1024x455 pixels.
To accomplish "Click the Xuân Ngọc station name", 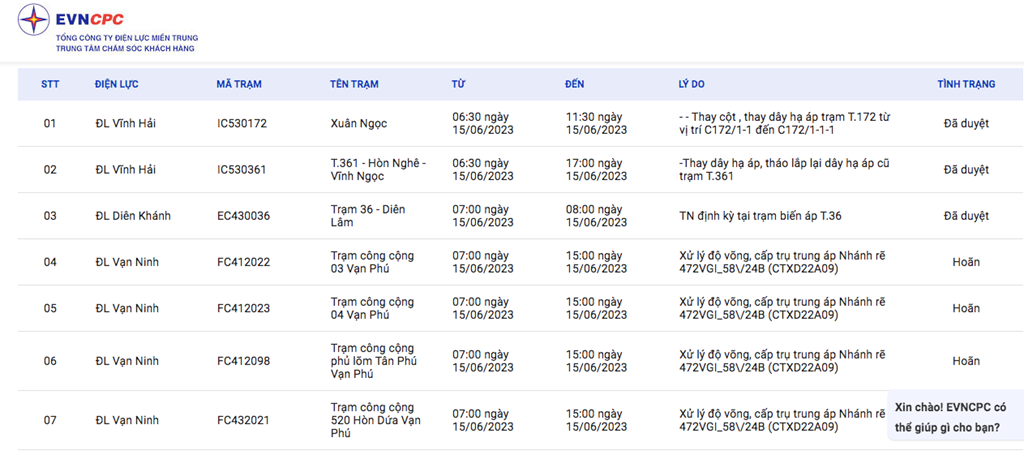I will (358, 124).
